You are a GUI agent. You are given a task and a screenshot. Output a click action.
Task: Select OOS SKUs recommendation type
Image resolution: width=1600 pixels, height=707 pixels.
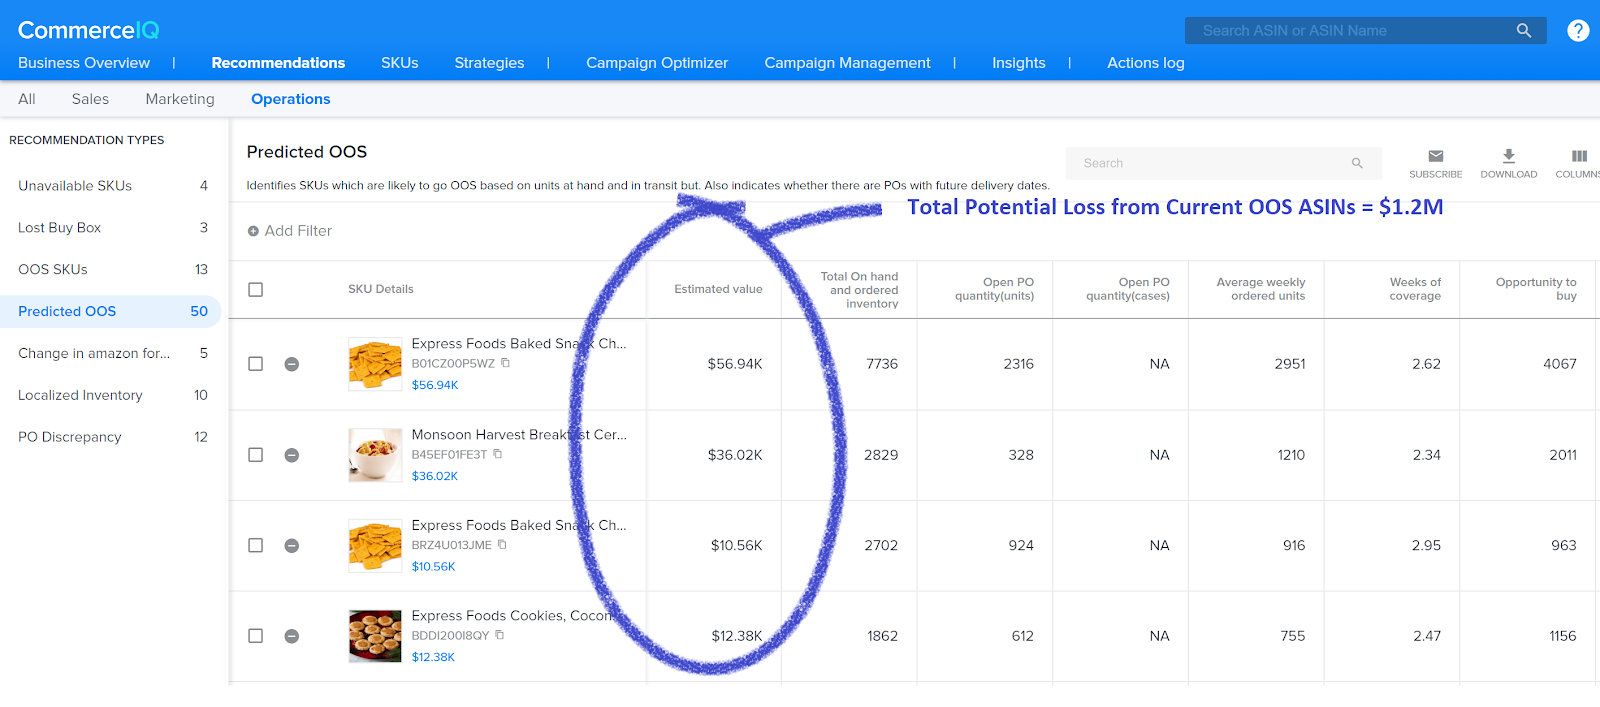(x=111, y=270)
